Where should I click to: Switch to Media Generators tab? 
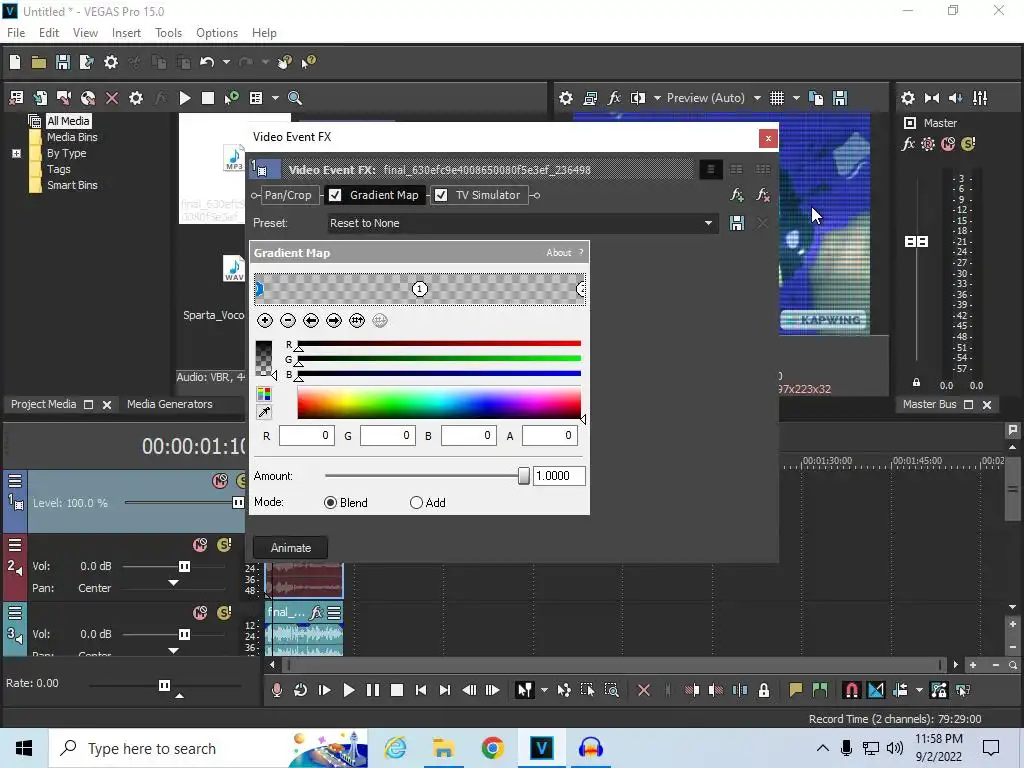tap(169, 404)
